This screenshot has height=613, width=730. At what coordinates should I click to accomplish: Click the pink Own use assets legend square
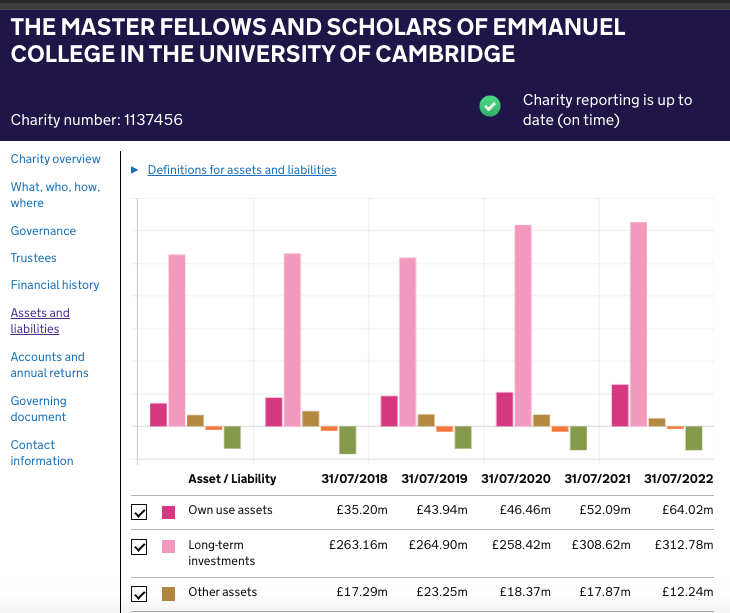(x=169, y=512)
